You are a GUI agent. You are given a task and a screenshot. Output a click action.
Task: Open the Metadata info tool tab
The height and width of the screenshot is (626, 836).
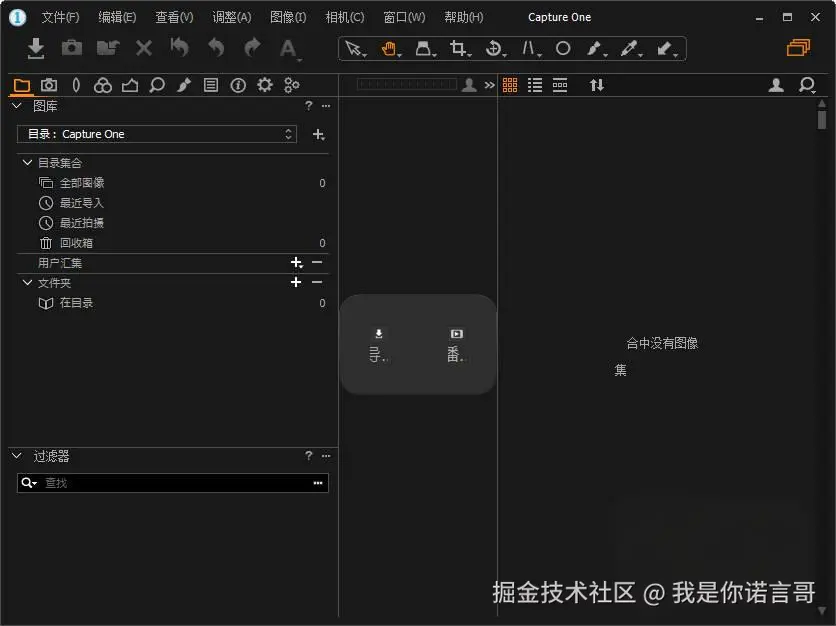238,85
